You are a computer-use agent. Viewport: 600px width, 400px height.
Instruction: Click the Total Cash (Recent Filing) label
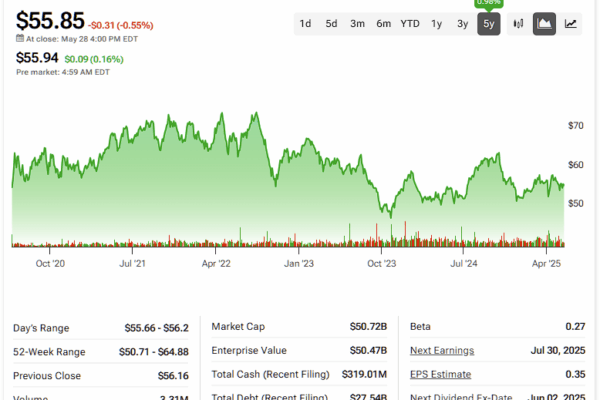(x=270, y=374)
